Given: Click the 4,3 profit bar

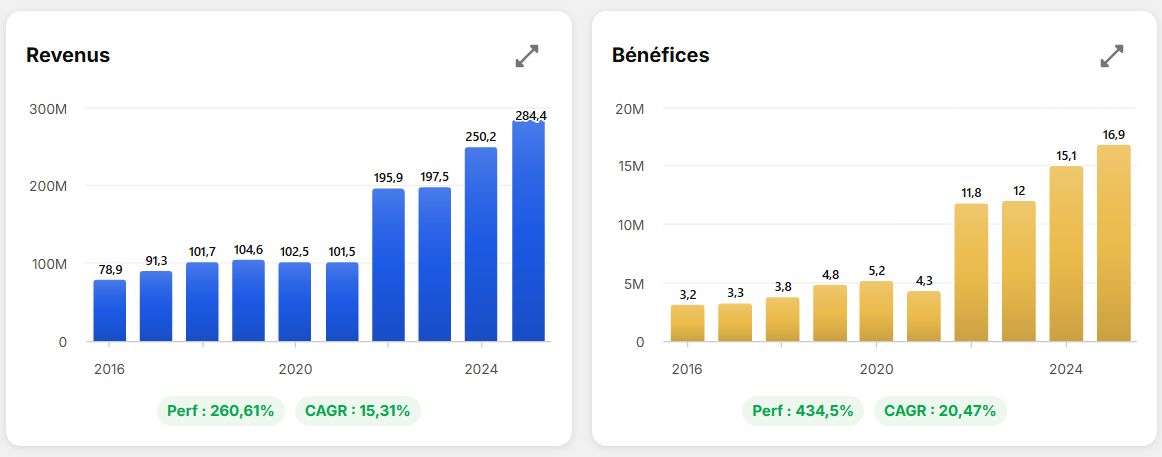Looking at the screenshot, I should click(924, 316).
